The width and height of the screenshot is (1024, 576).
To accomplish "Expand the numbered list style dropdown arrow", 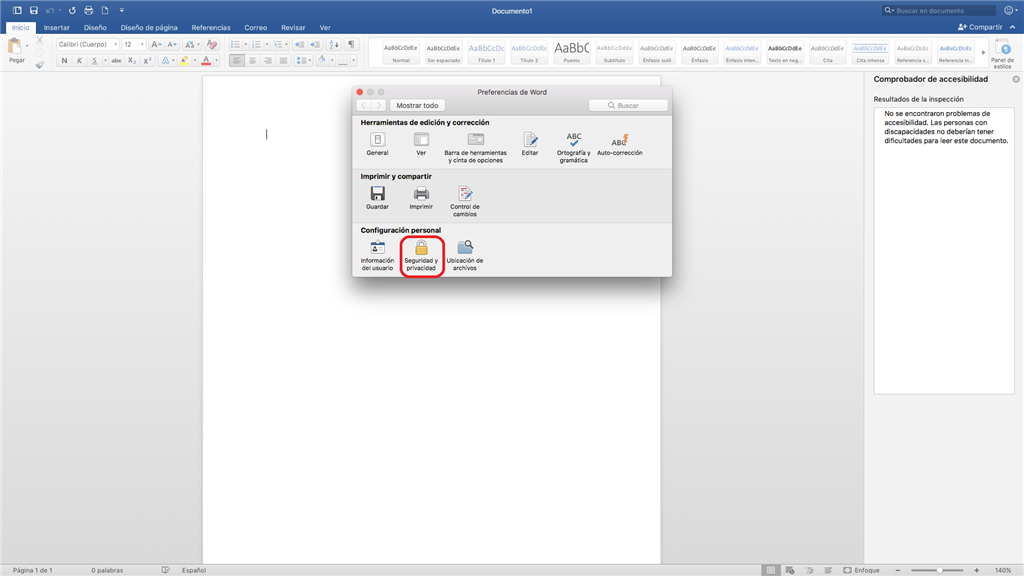I will click(x=266, y=44).
